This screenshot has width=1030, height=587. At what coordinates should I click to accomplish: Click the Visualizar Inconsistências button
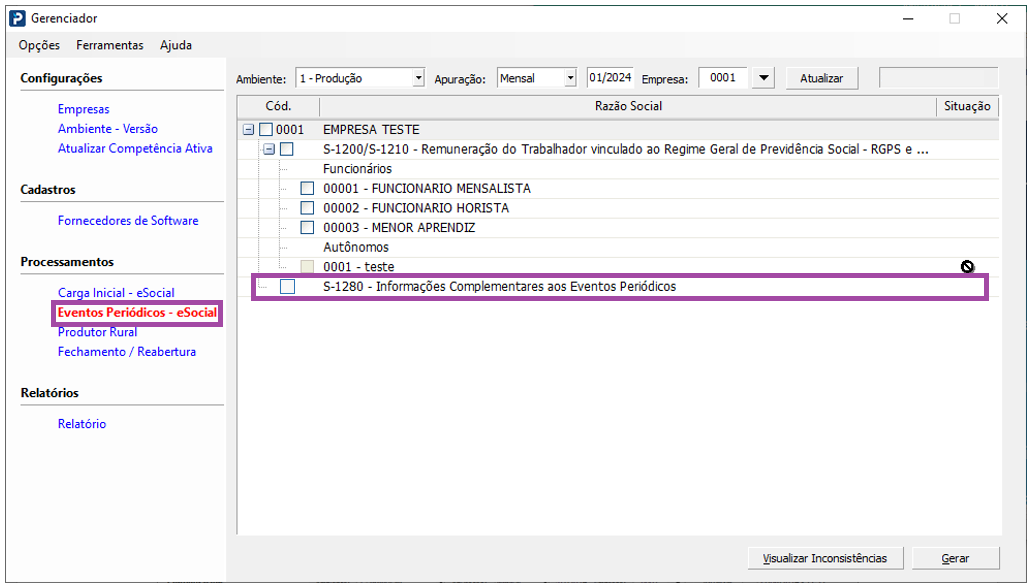point(825,558)
